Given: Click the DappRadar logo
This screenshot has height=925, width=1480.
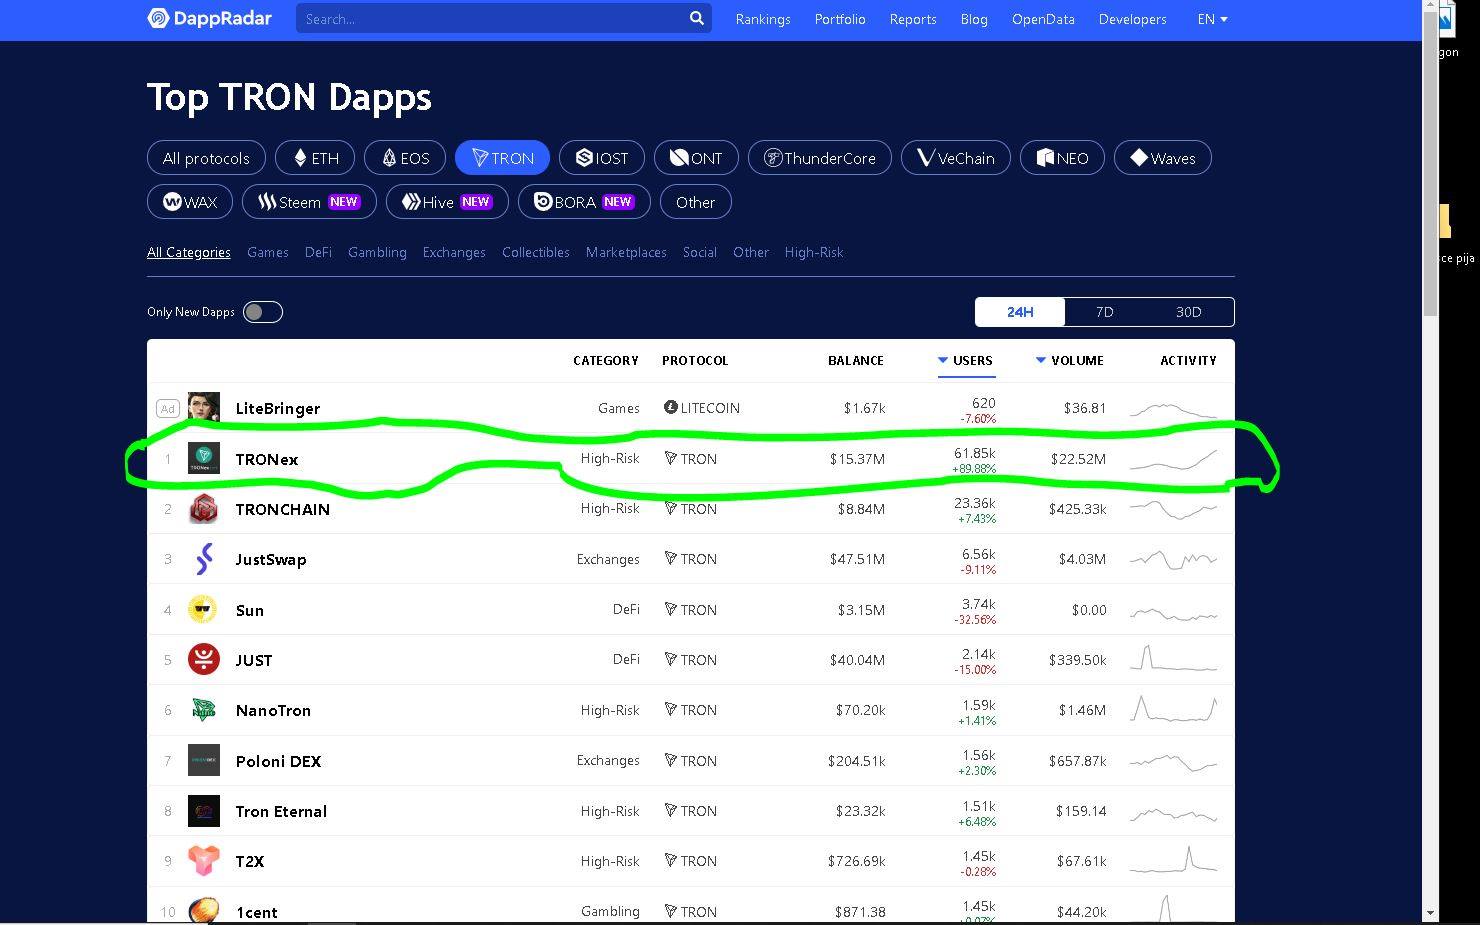Looking at the screenshot, I should [209, 18].
